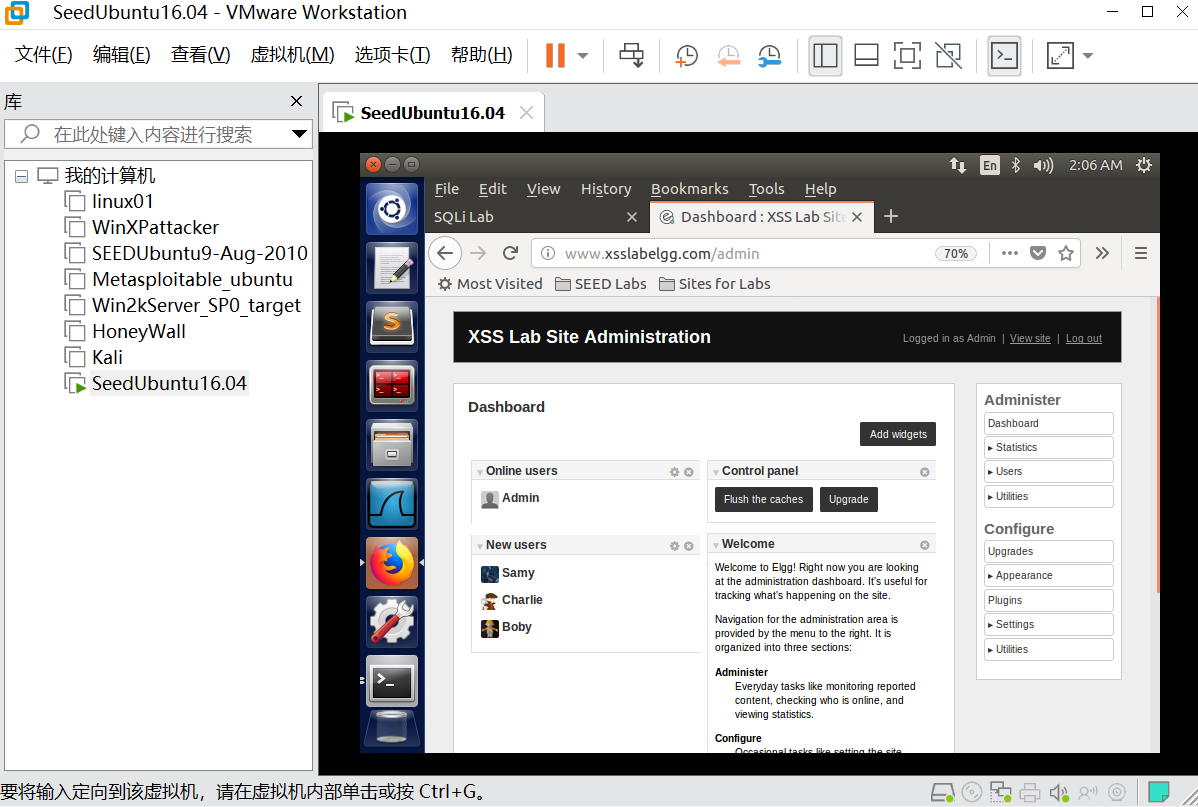Screen dimensions: 1198x807
Task: Open the 帮助(H) menu
Action: 481,55
